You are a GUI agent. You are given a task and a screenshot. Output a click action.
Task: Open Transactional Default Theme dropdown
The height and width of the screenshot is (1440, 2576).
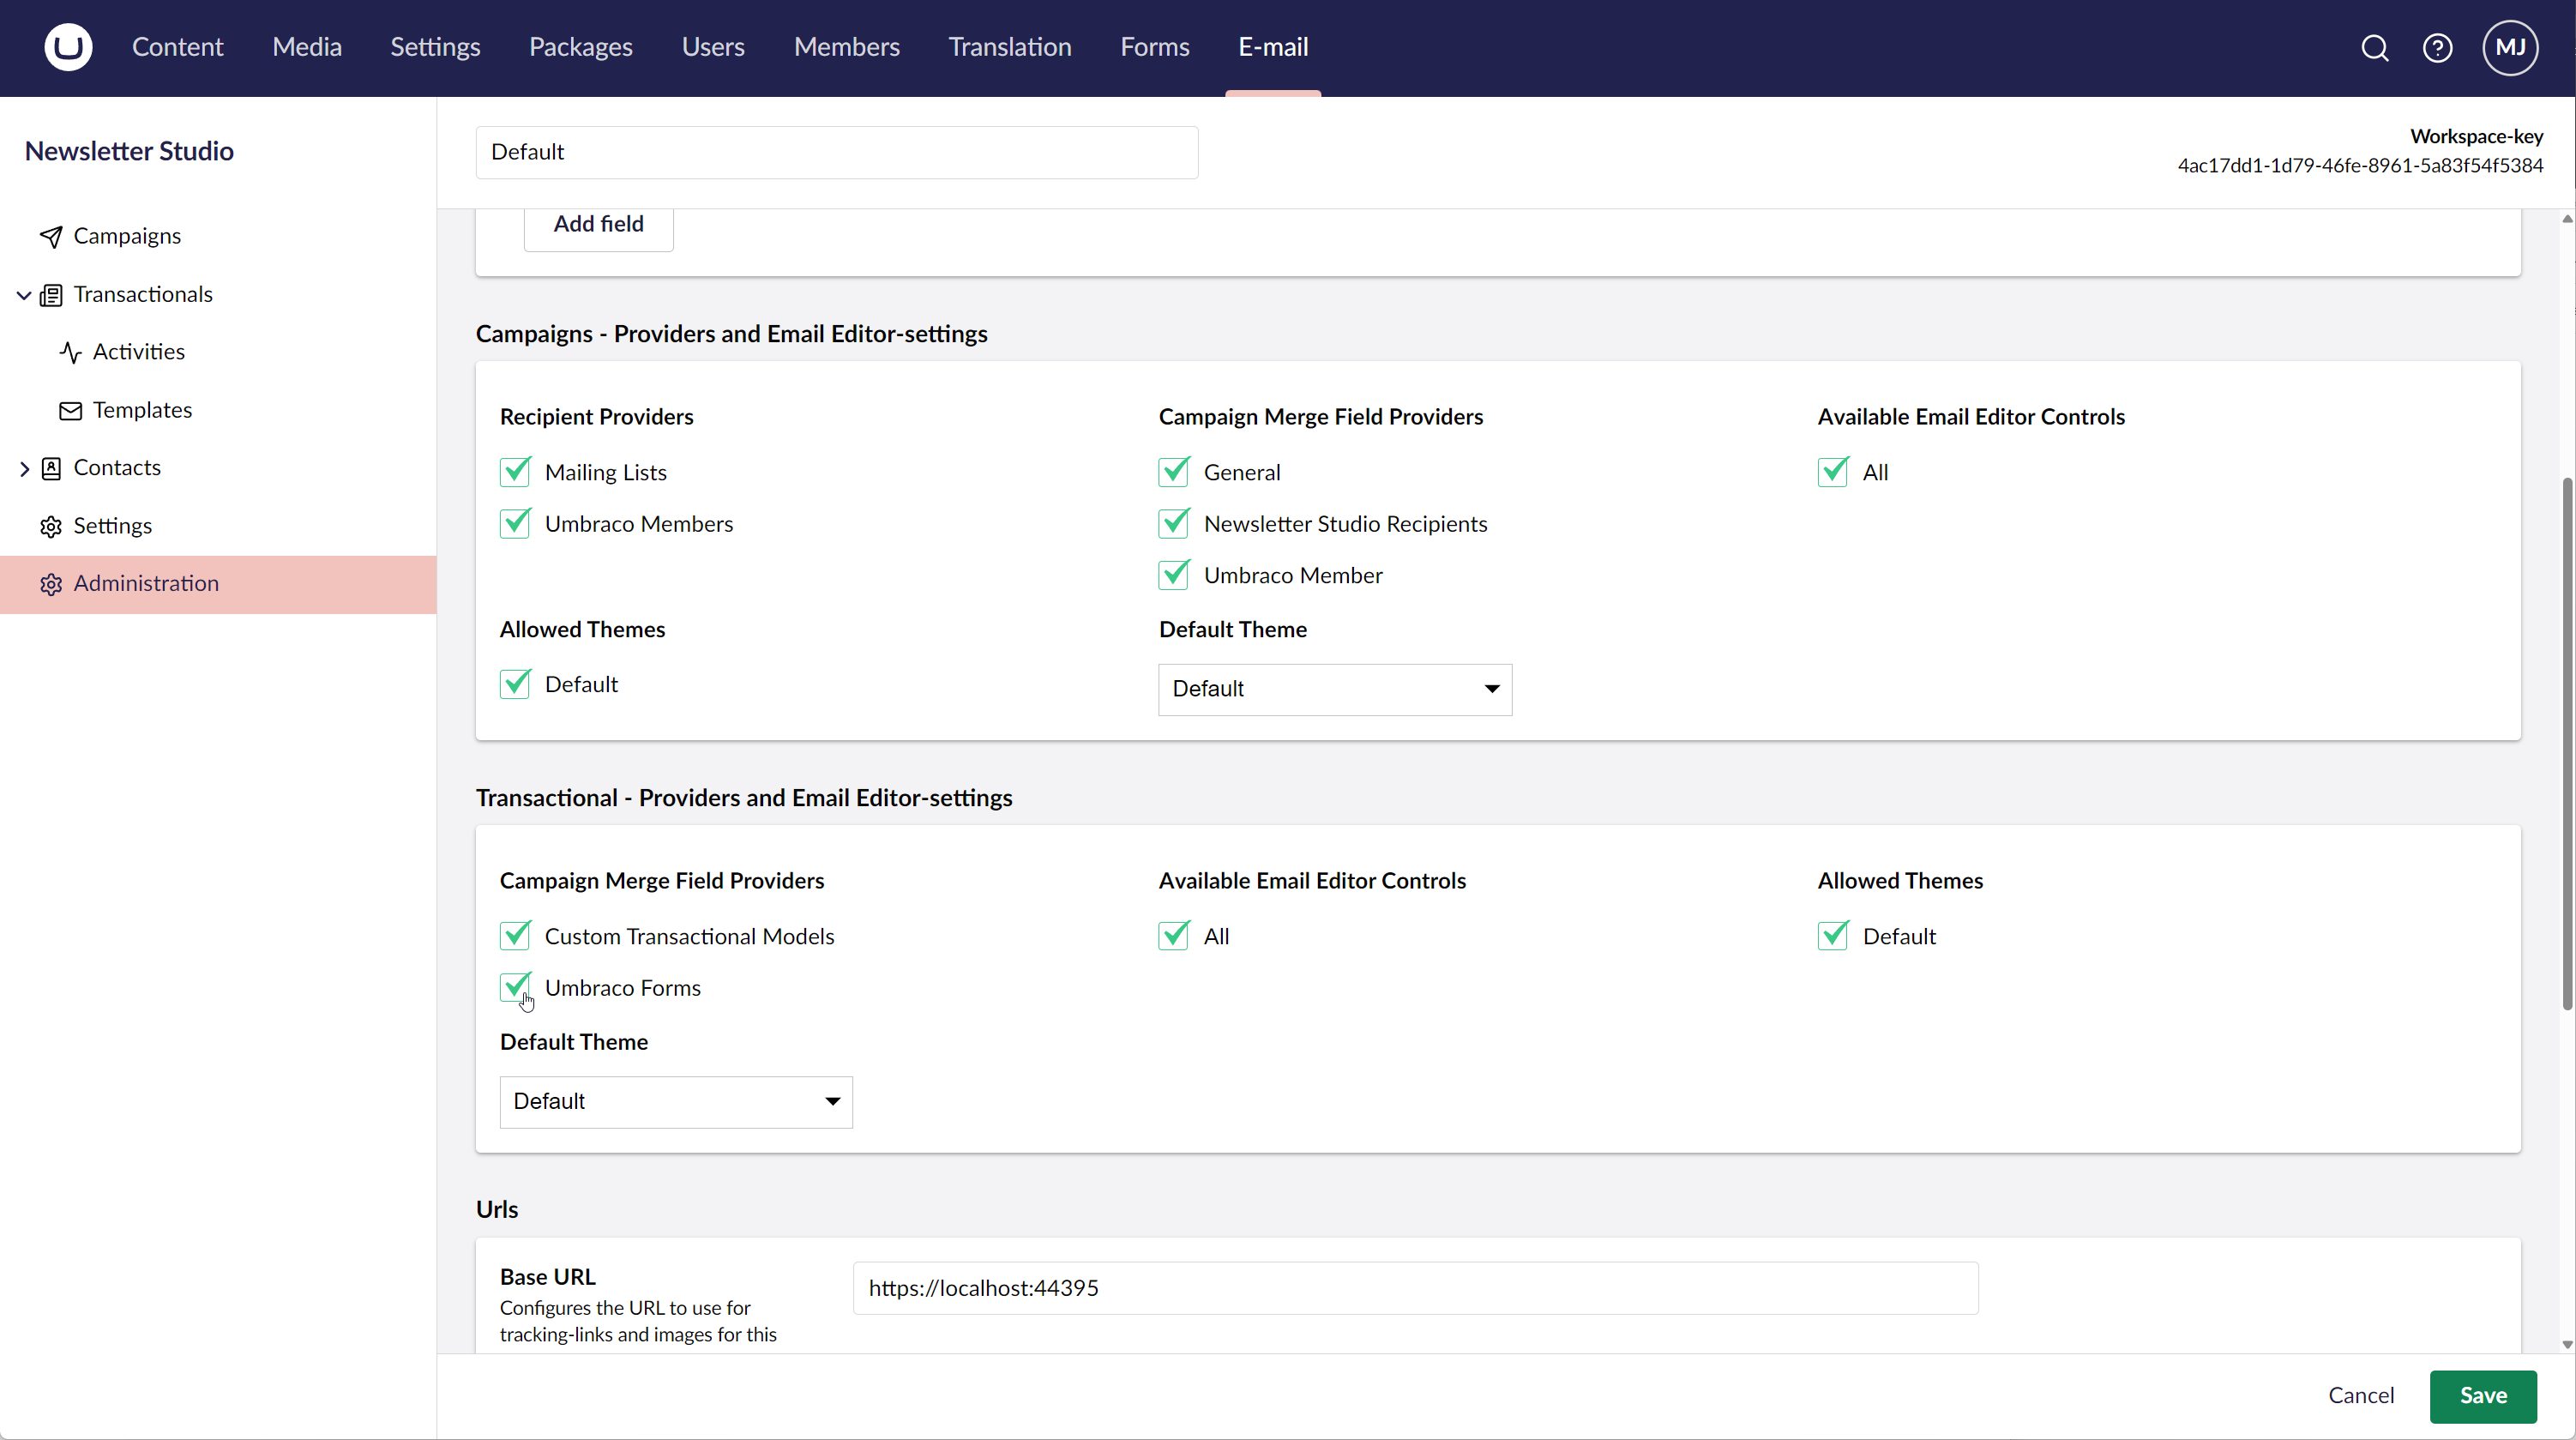point(676,1102)
